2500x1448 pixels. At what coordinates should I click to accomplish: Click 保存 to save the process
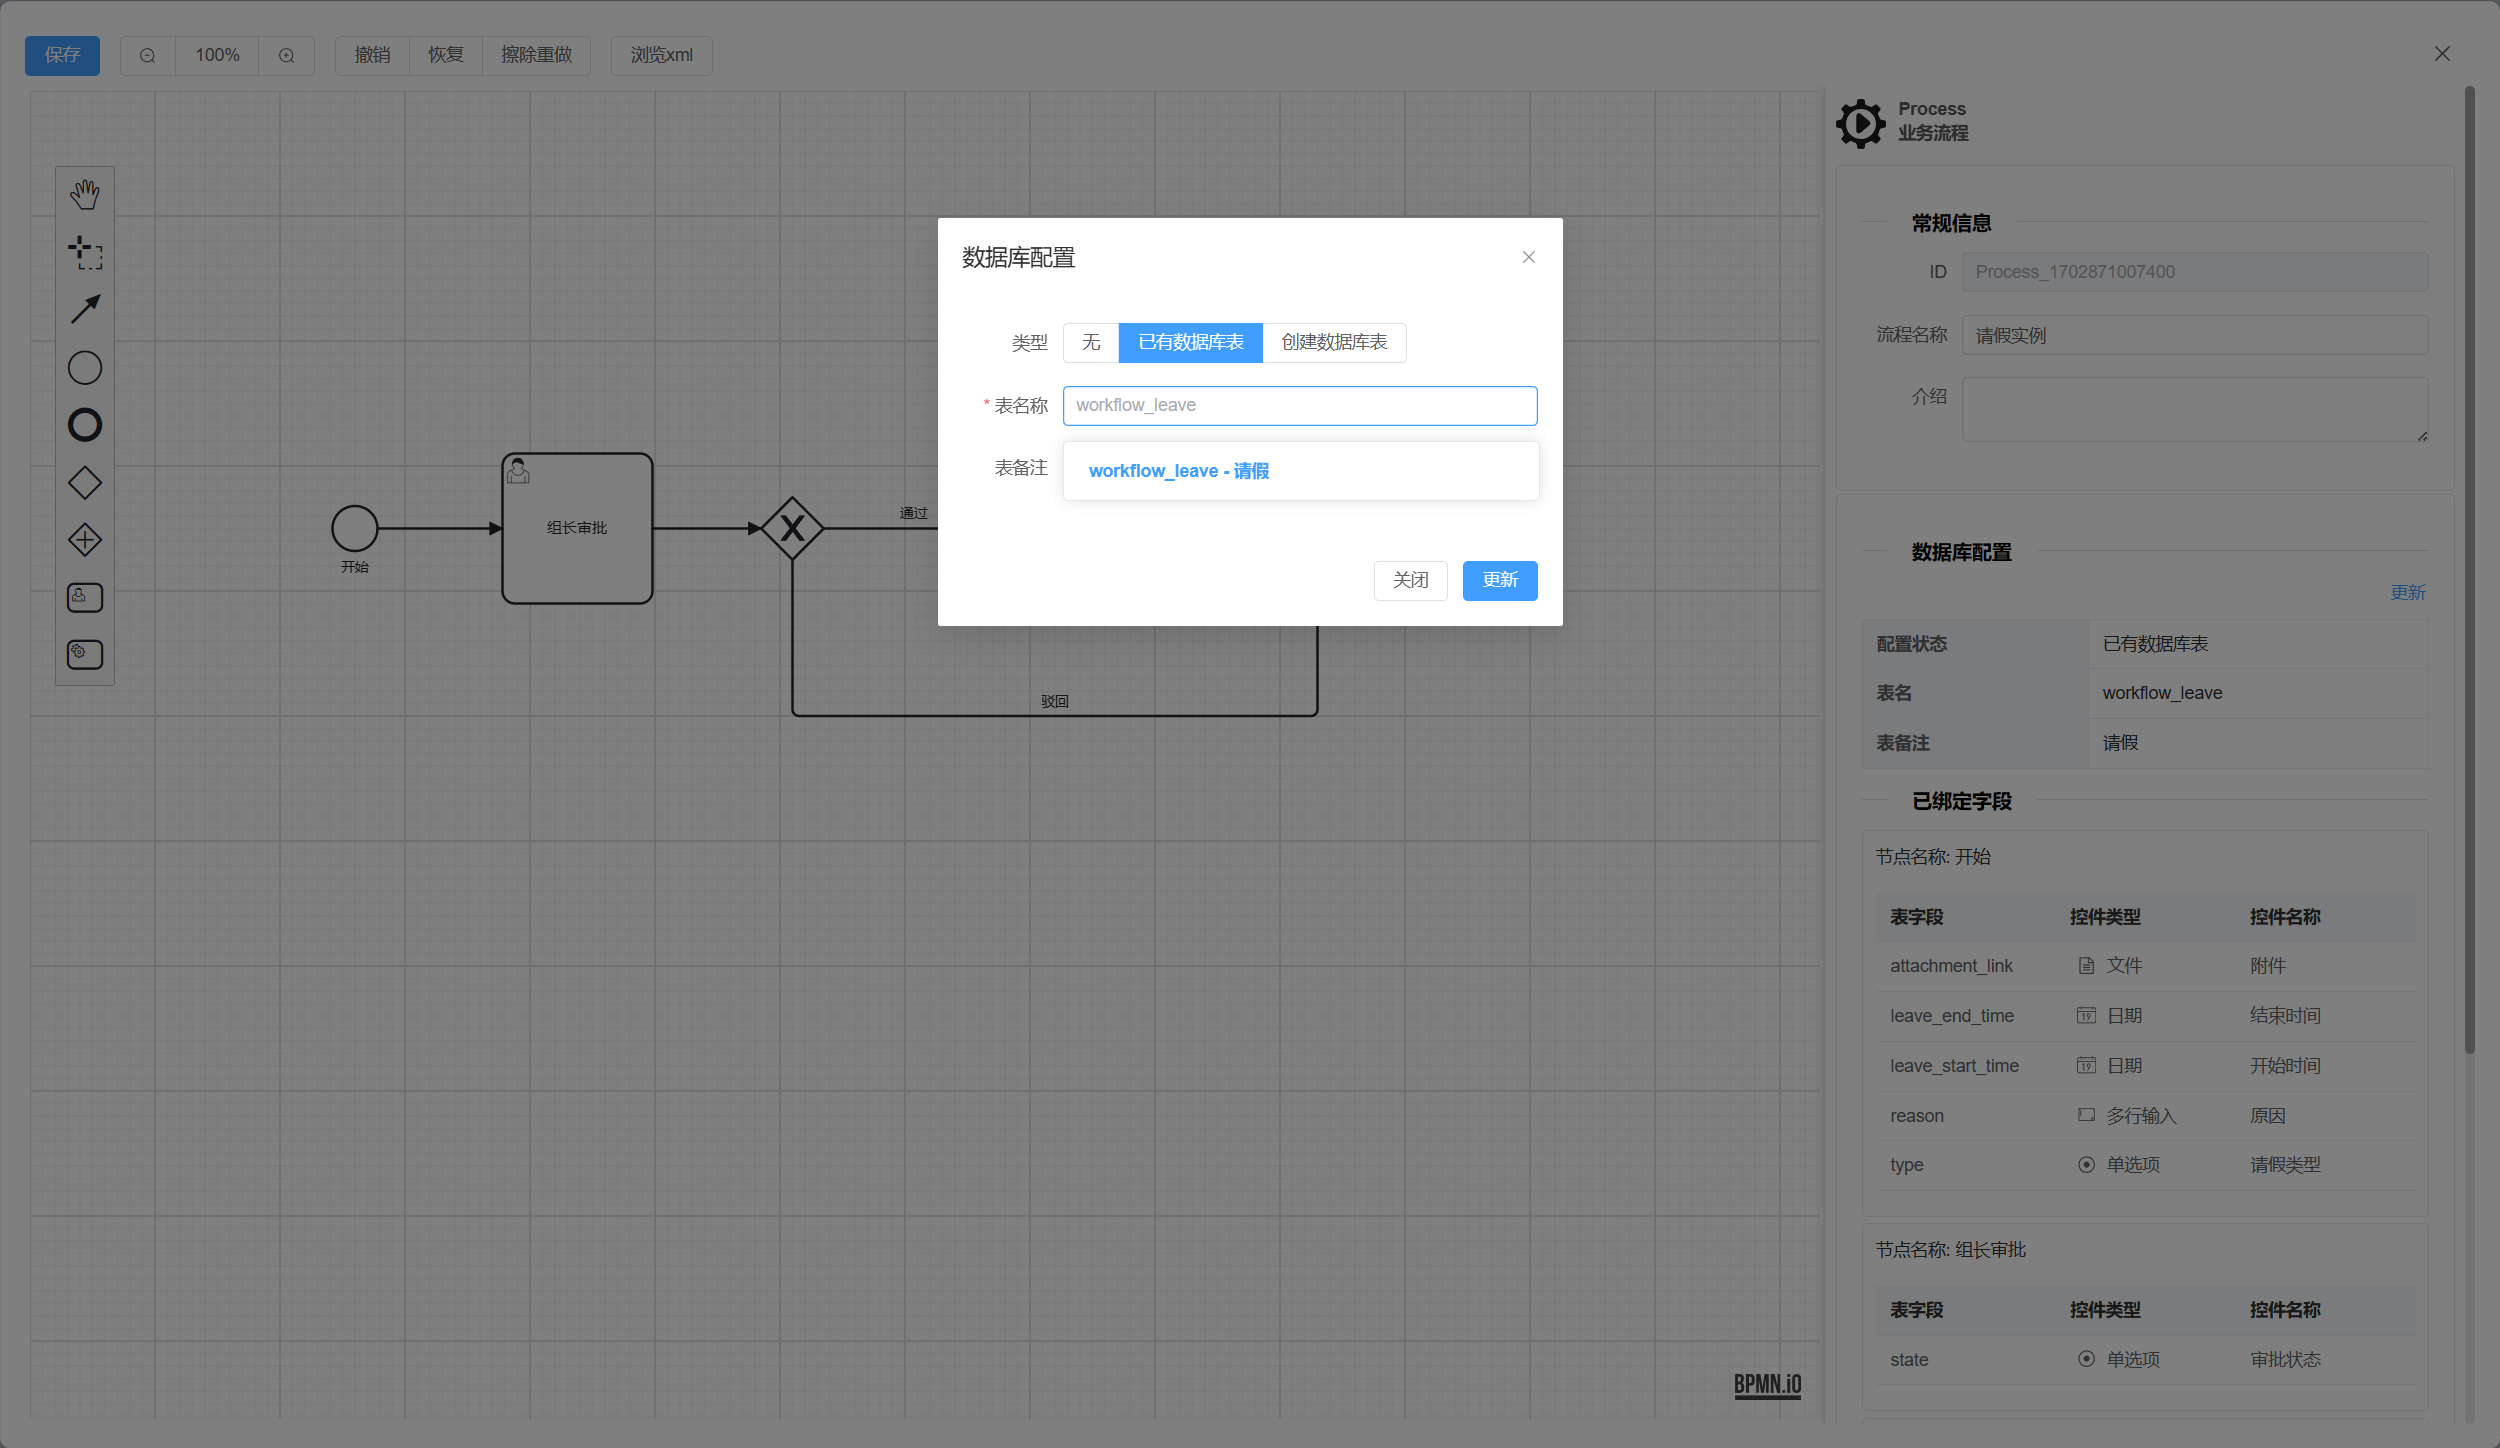click(62, 56)
